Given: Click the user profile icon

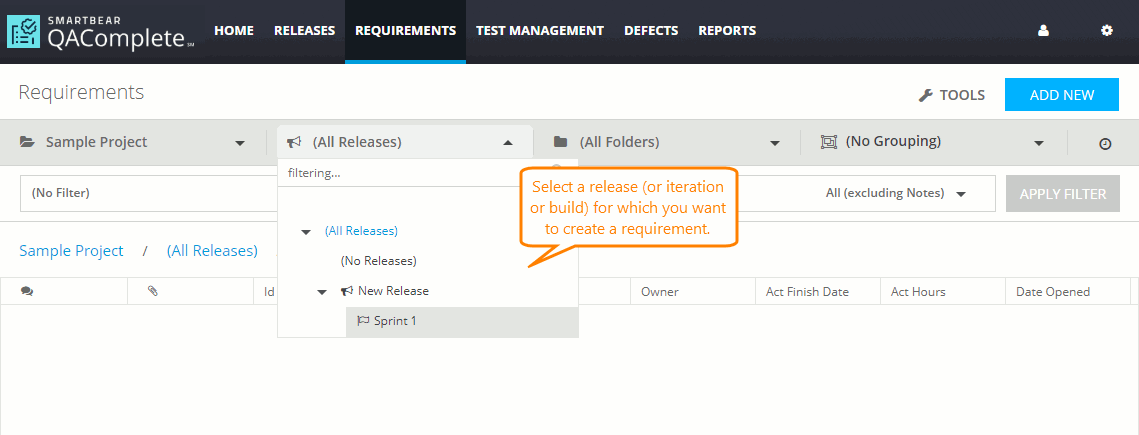Looking at the screenshot, I should [x=1043, y=31].
